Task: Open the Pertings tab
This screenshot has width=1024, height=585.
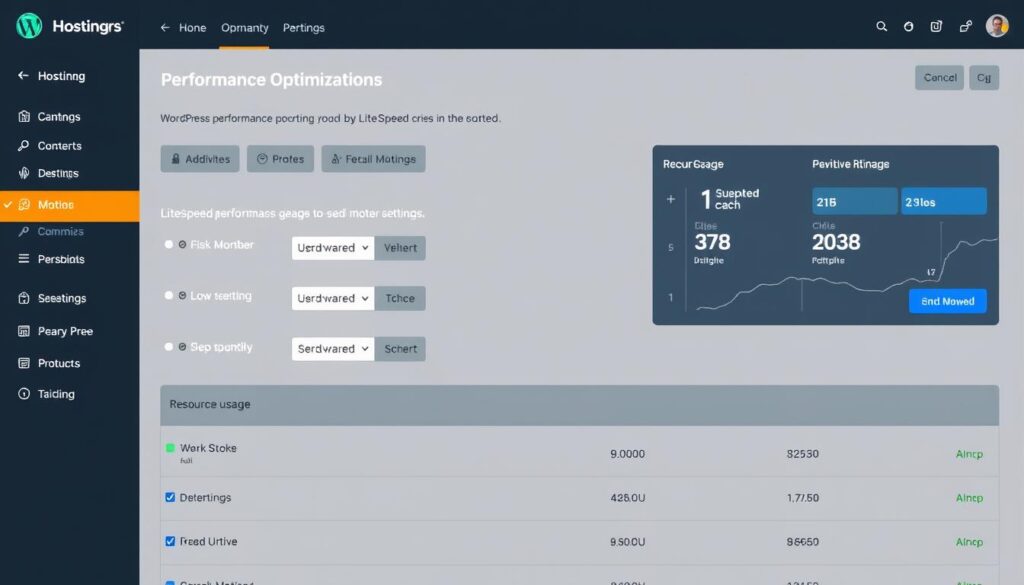Action: pyautogui.click(x=304, y=28)
